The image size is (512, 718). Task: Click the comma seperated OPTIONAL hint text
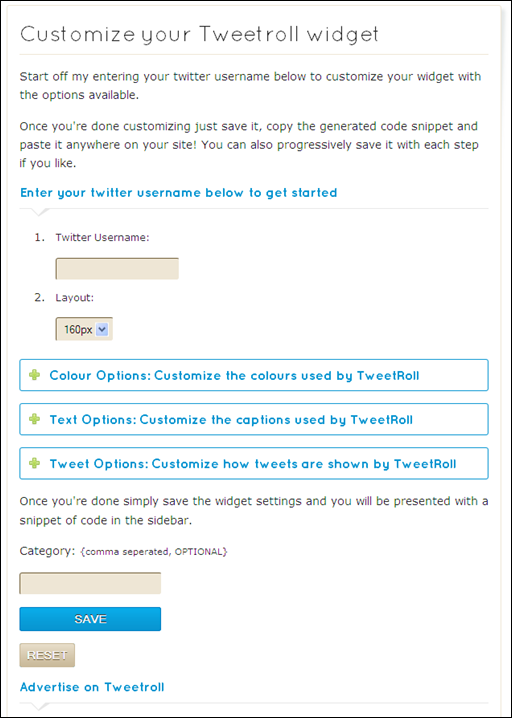coord(153,552)
